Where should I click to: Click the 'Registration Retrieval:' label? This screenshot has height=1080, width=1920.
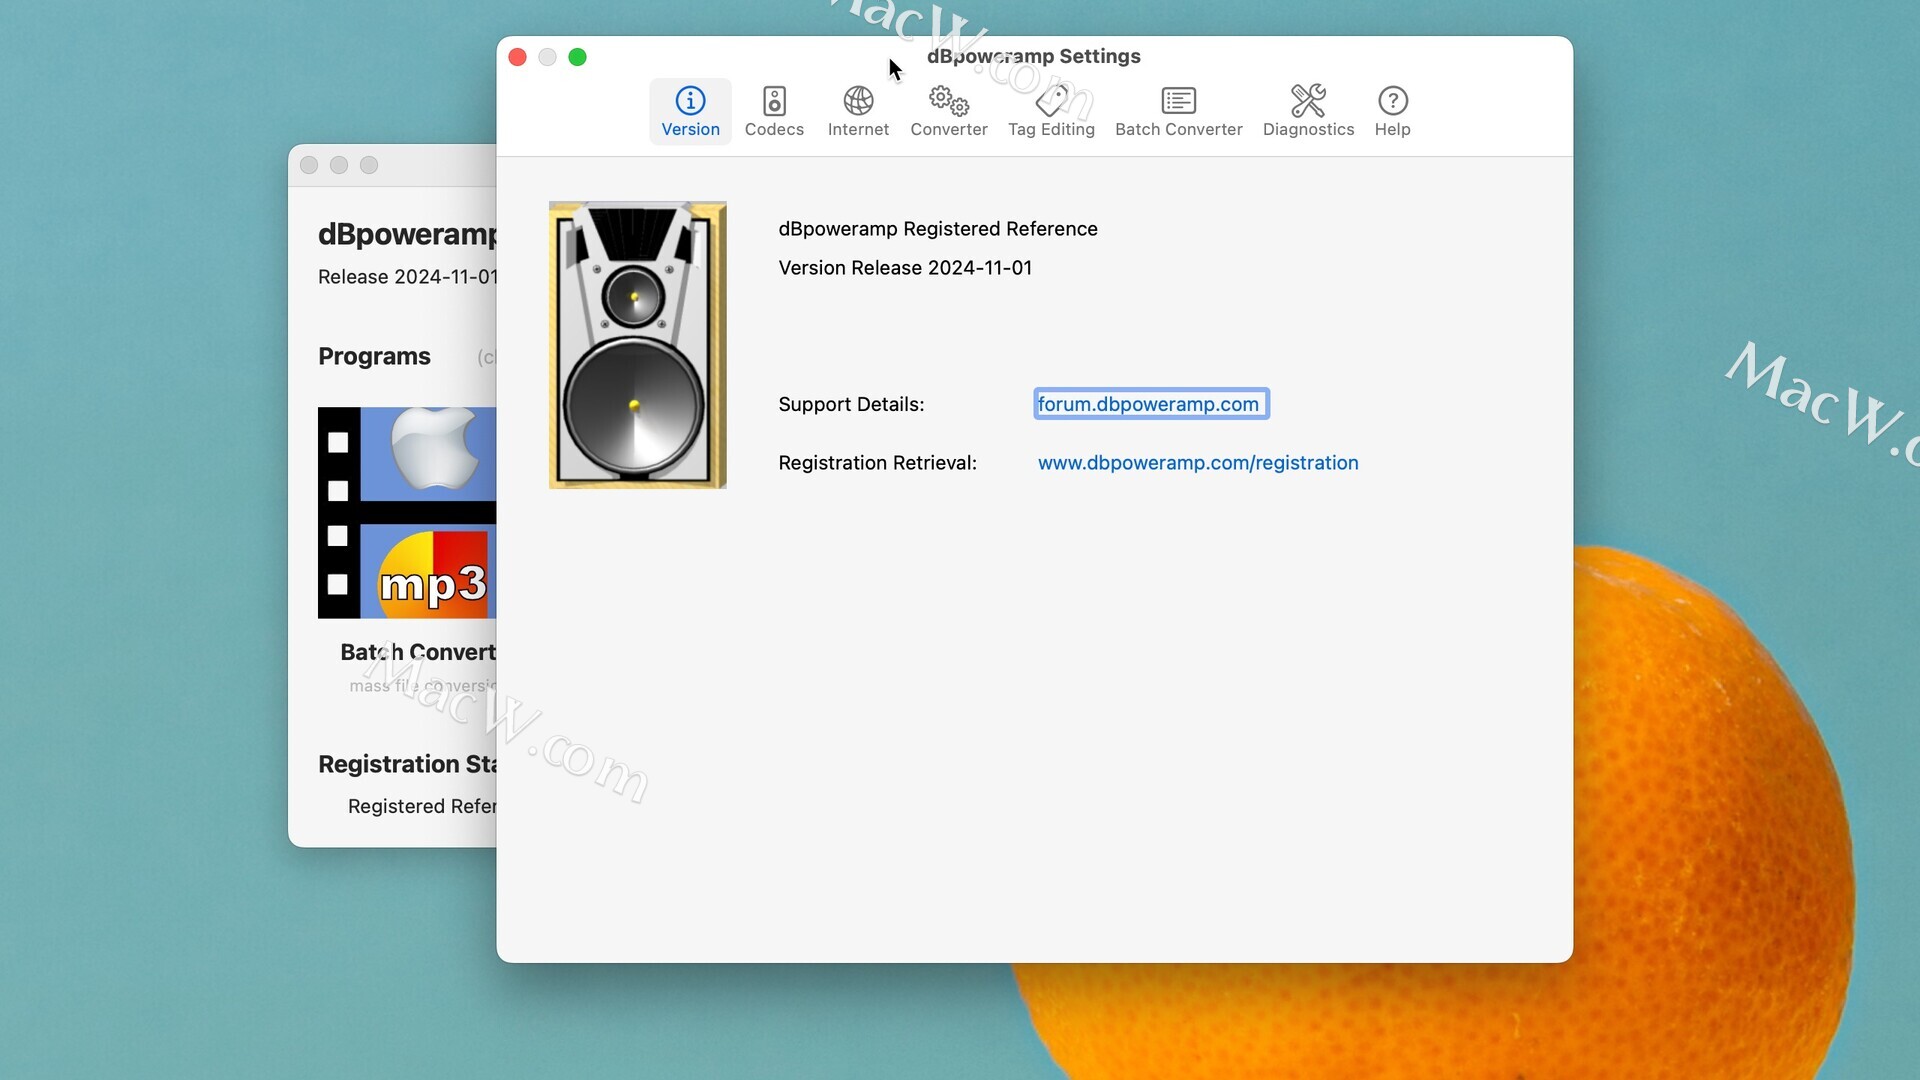coord(877,463)
